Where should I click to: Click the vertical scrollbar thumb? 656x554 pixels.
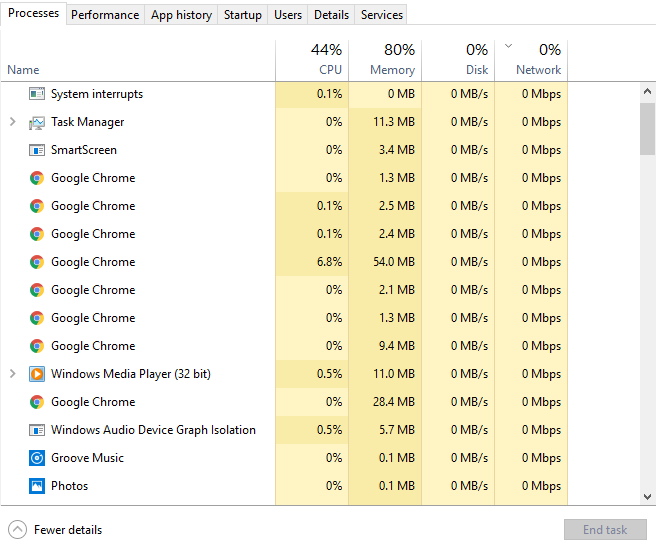tap(647, 129)
